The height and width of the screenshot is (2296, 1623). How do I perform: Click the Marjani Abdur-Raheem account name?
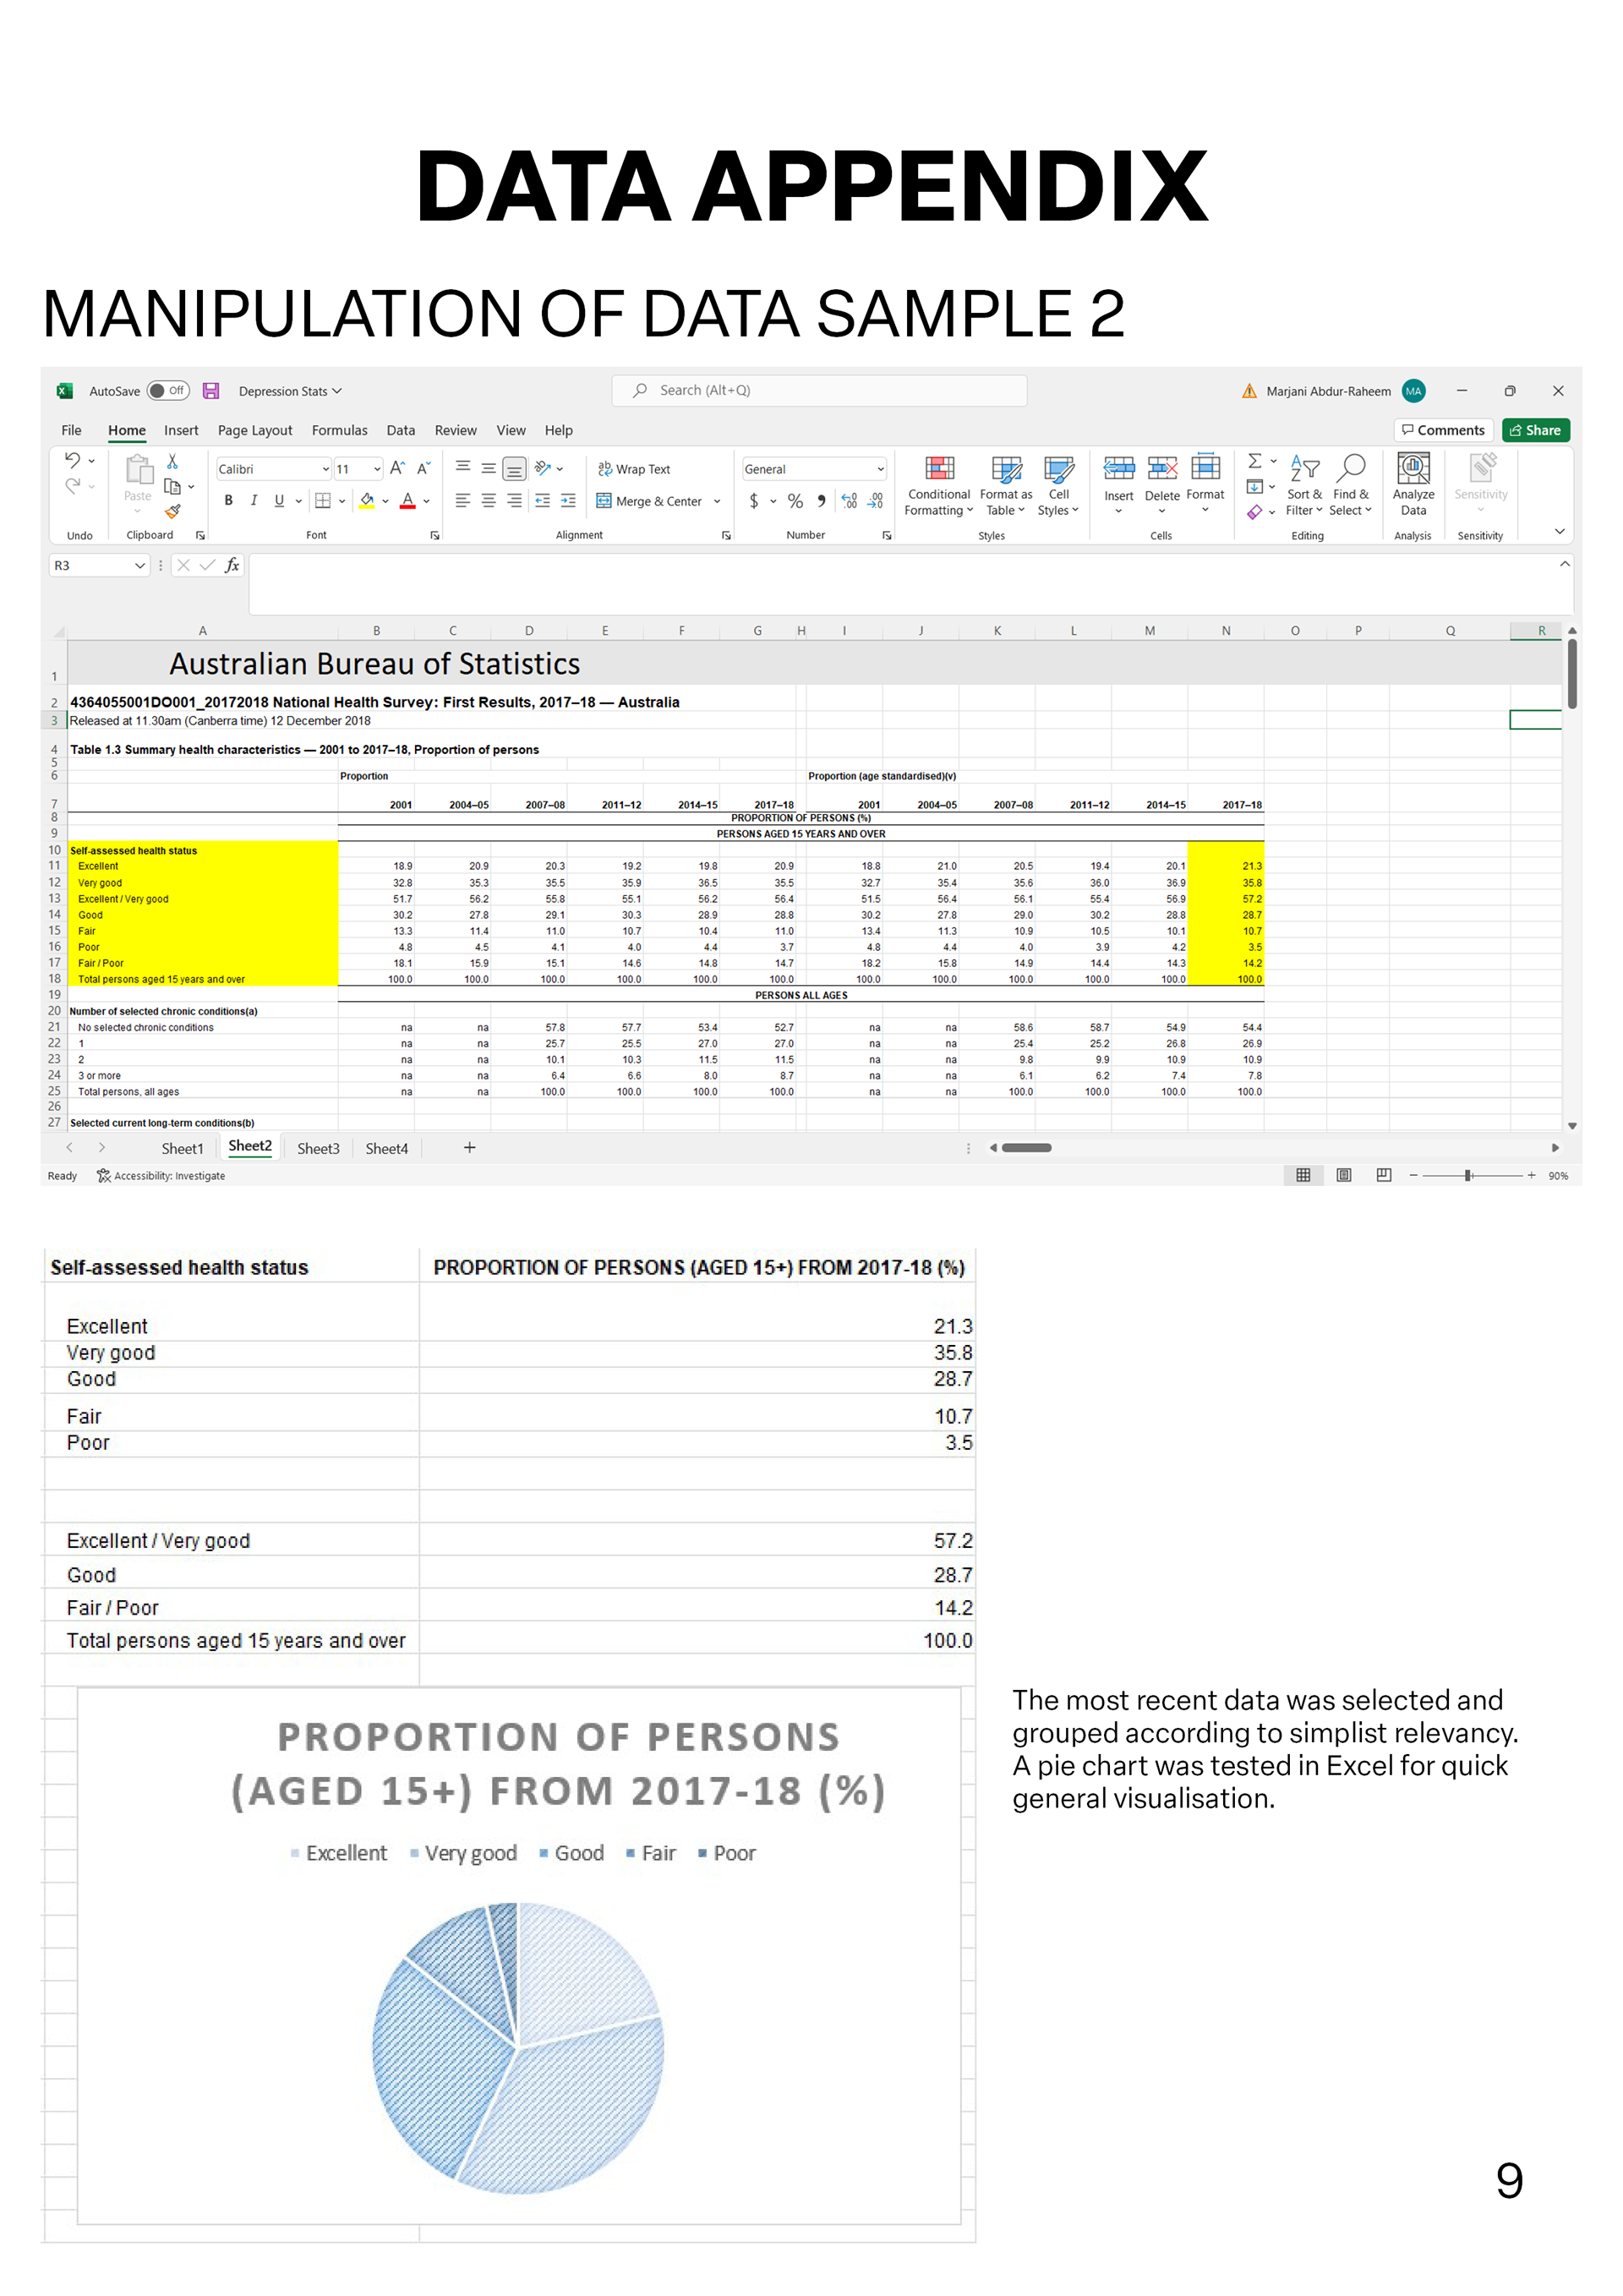point(1328,391)
